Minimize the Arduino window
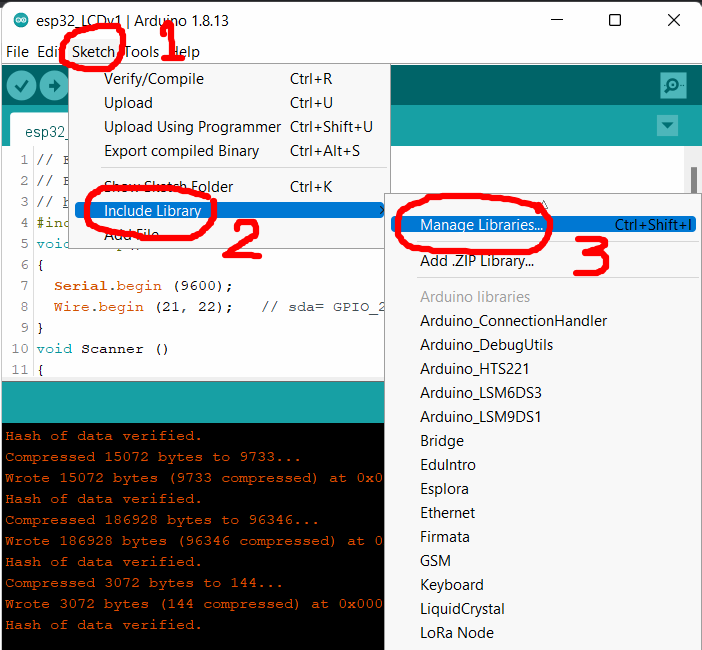The height and width of the screenshot is (650, 702). click(x=557, y=20)
